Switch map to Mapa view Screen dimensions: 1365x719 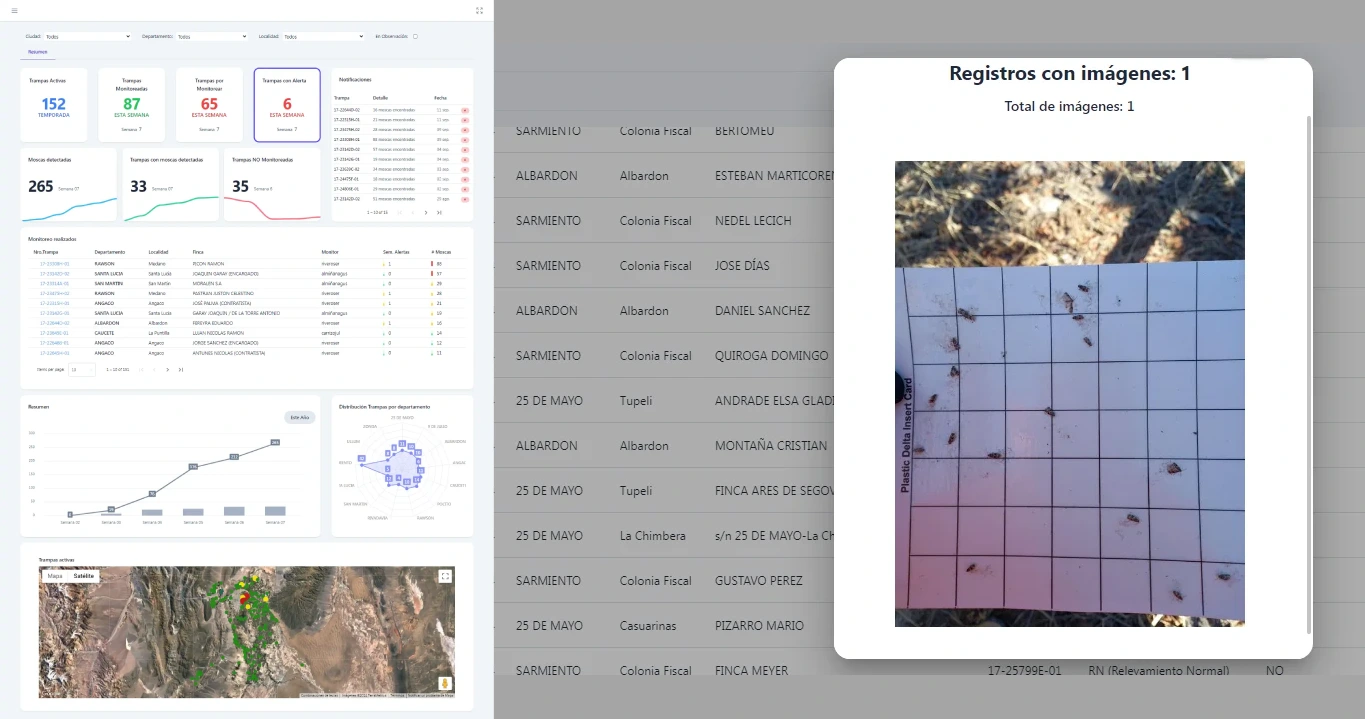[55, 576]
